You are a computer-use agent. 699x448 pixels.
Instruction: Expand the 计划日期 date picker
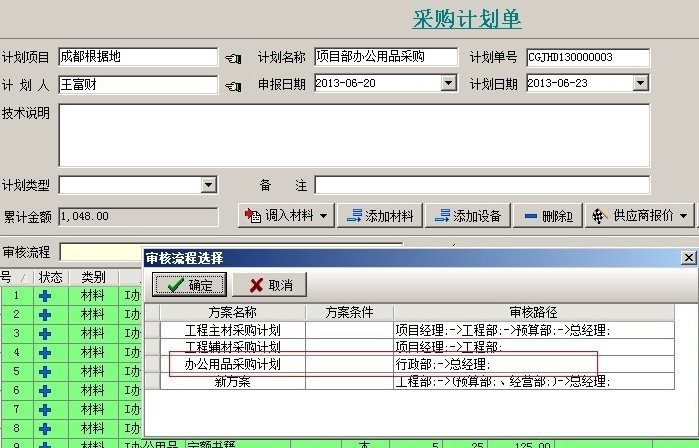point(641,84)
